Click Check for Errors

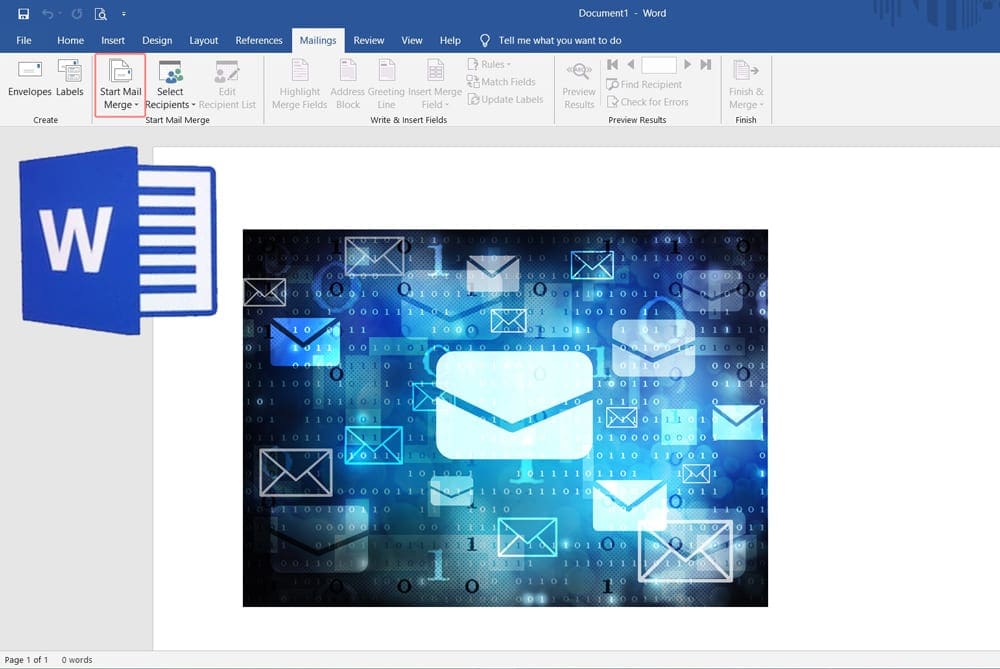coord(647,102)
